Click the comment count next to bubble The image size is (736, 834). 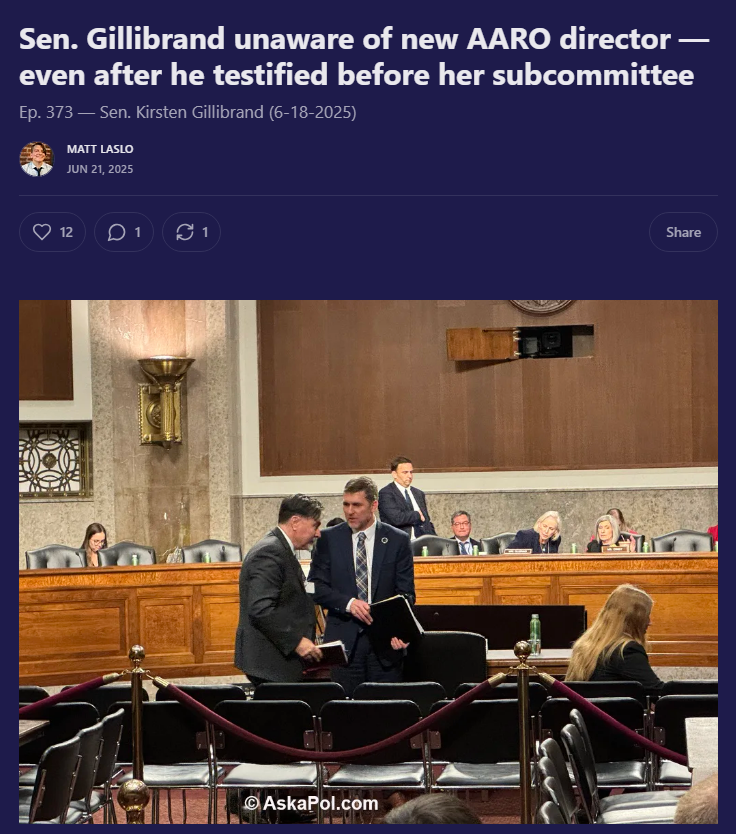click(138, 232)
